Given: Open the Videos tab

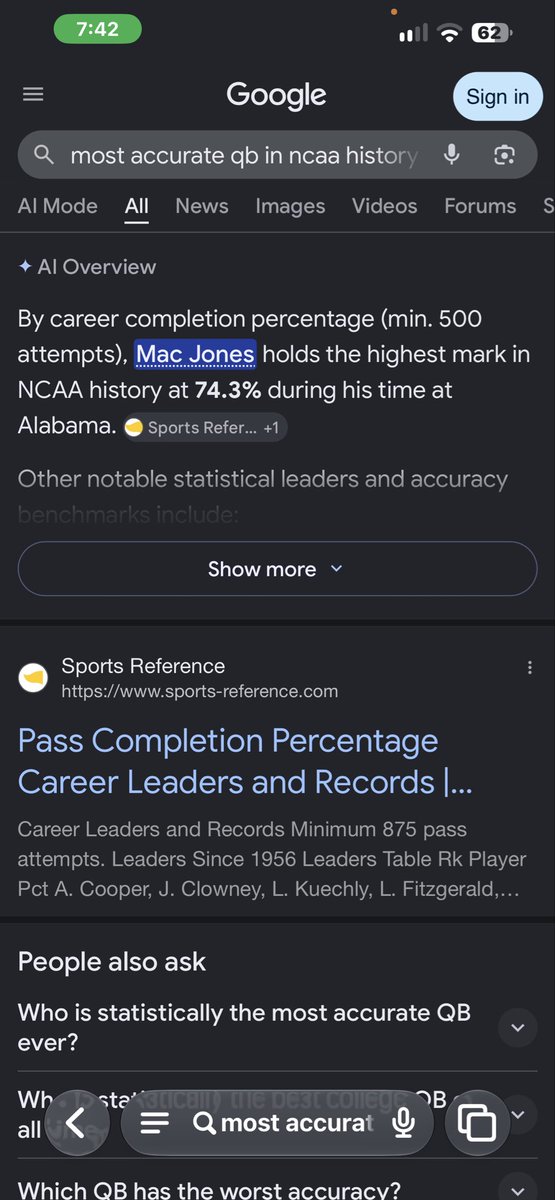Looking at the screenshot, I should pos(384,206).
